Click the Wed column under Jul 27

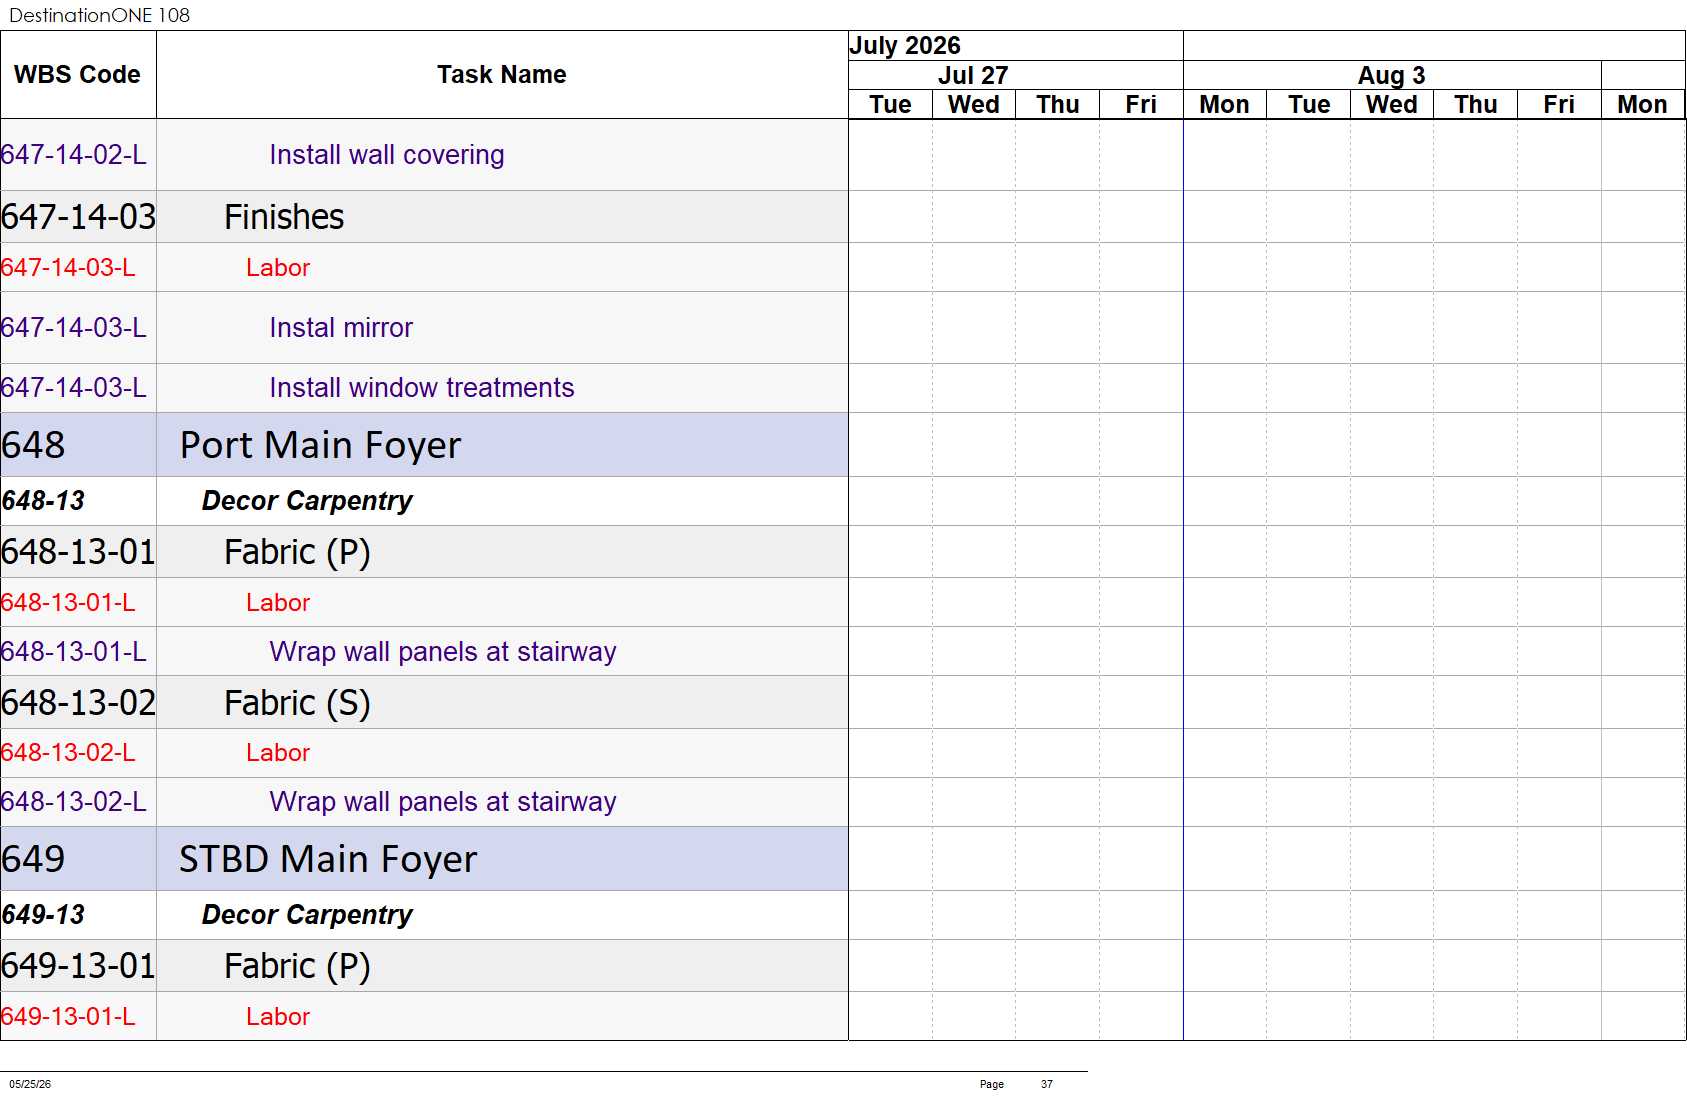974,105
